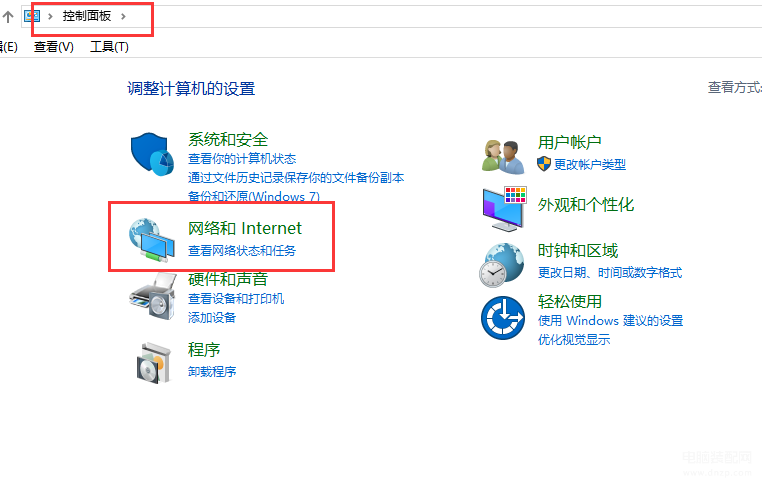This screenshot has height=486, width=762.
Task: Click the 轻松使用 blue circle icon
Action: [x=503, y=318]
